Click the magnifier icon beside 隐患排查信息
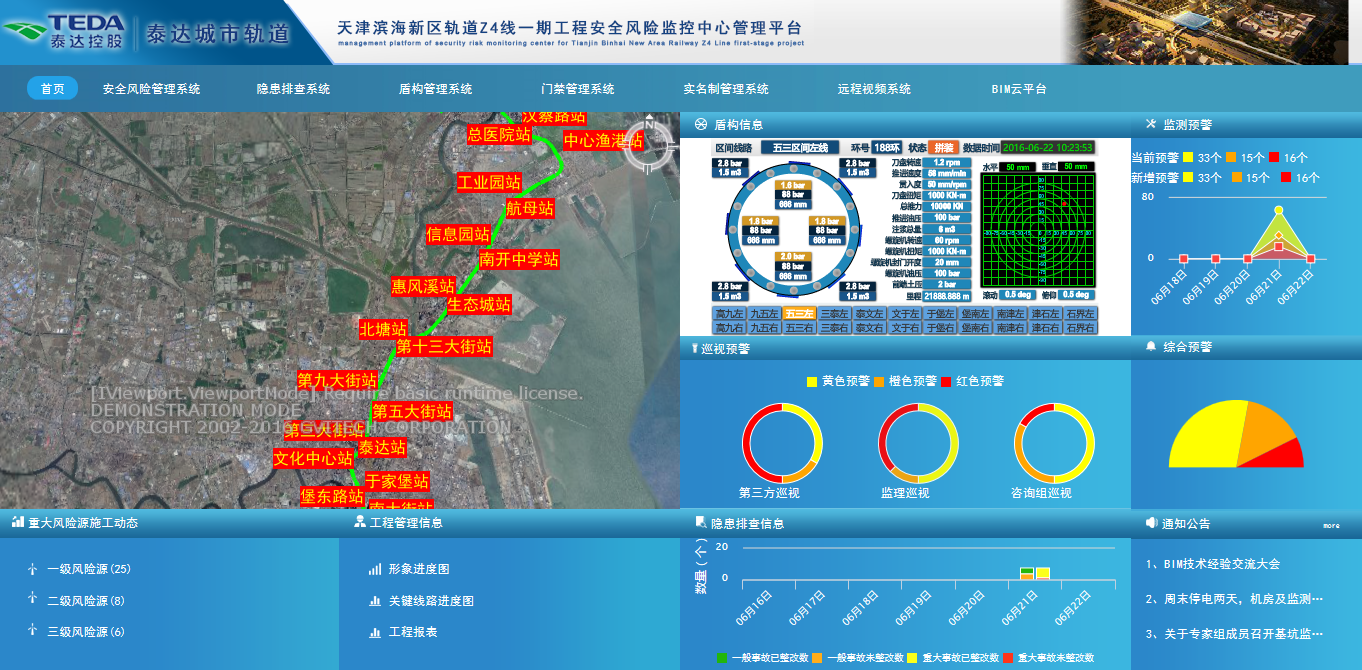Image resolution: width=1362 pixels, height=670 pixels. click(701, 523)
